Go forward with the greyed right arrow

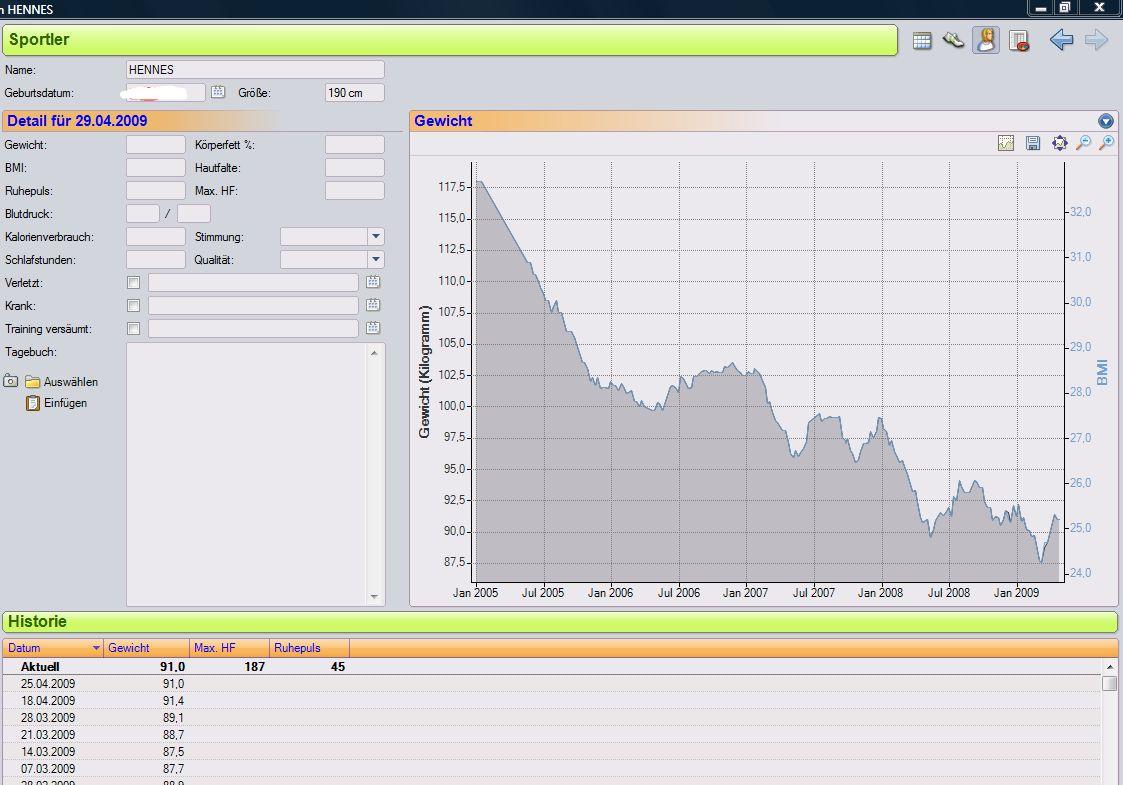click(x=1097, y=40)
